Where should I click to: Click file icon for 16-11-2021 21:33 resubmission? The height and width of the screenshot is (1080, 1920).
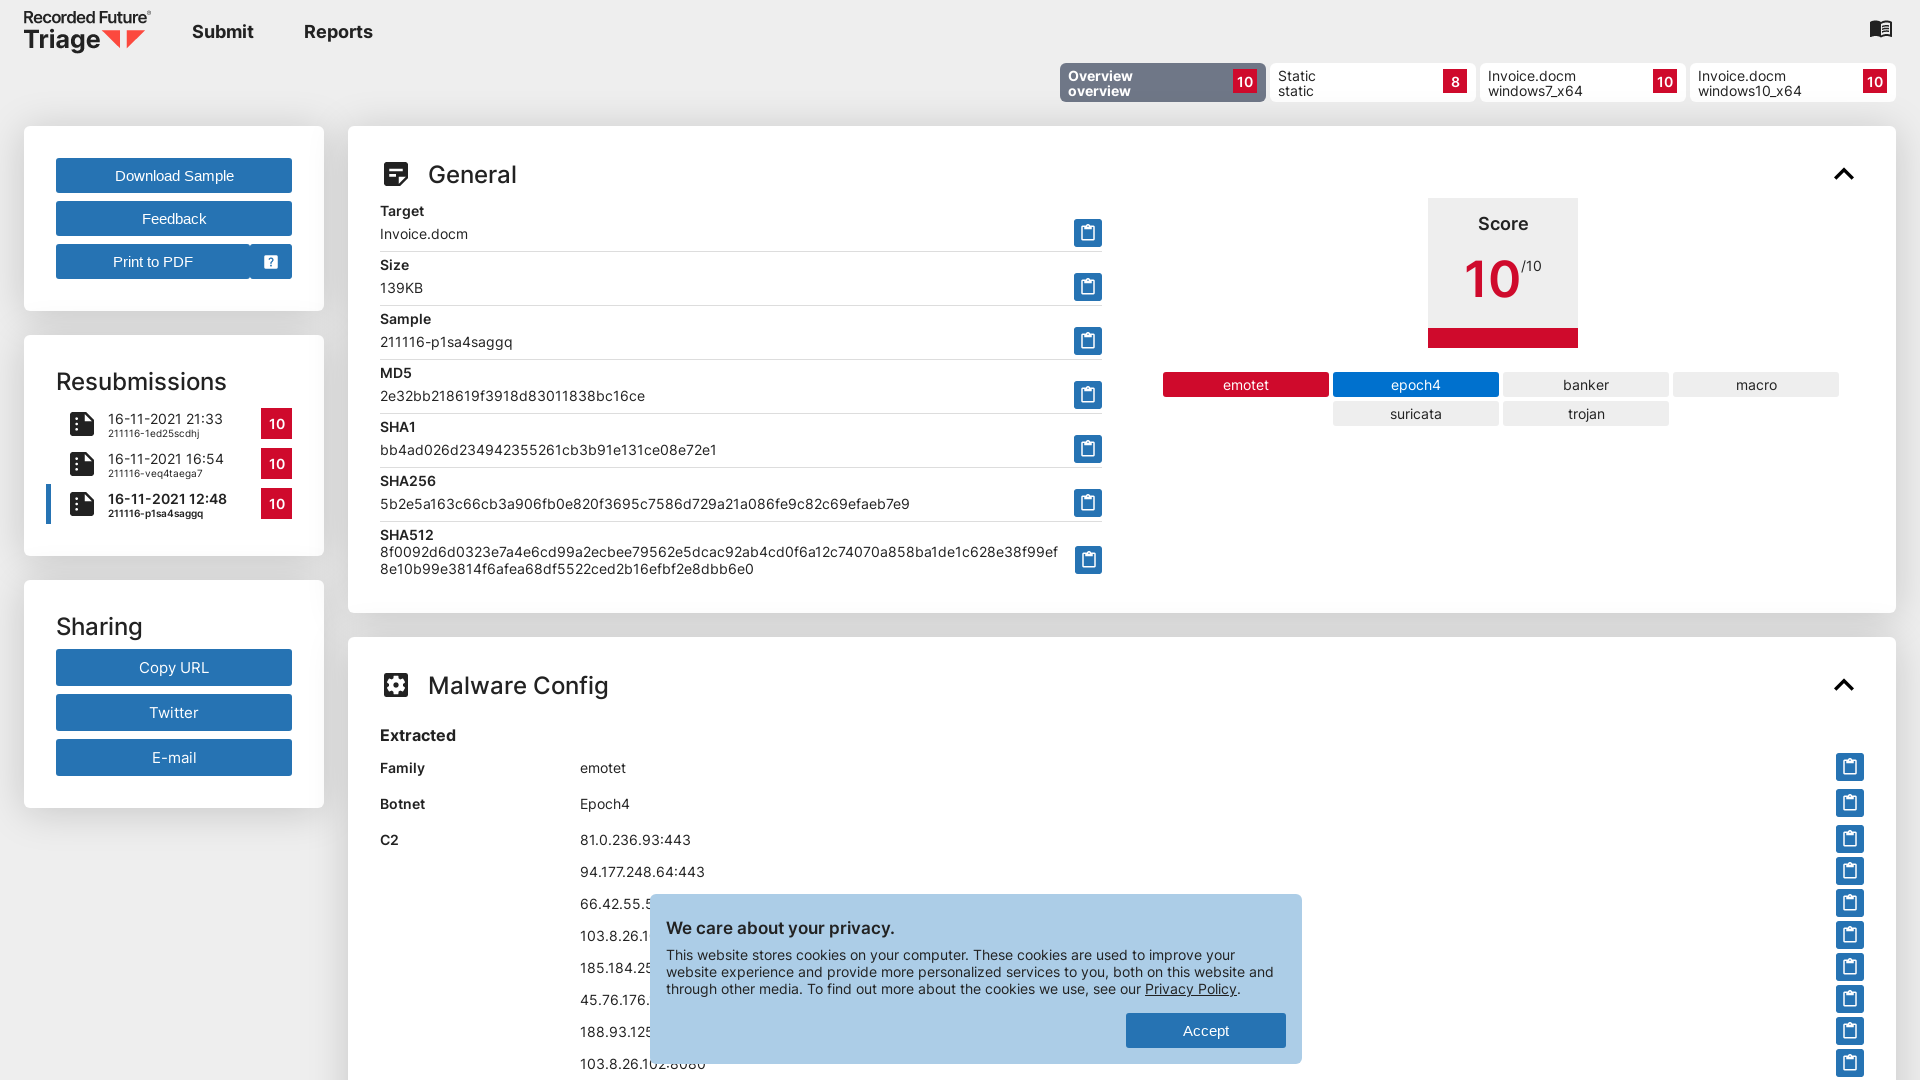pyautogui.click(x=82, y=424)
